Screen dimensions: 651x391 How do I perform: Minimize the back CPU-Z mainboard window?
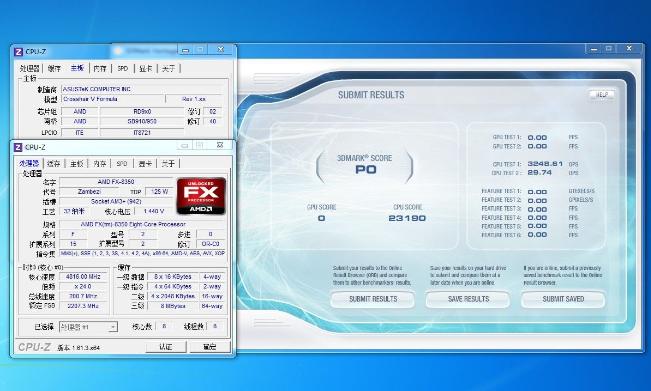(x=186, y=50)
